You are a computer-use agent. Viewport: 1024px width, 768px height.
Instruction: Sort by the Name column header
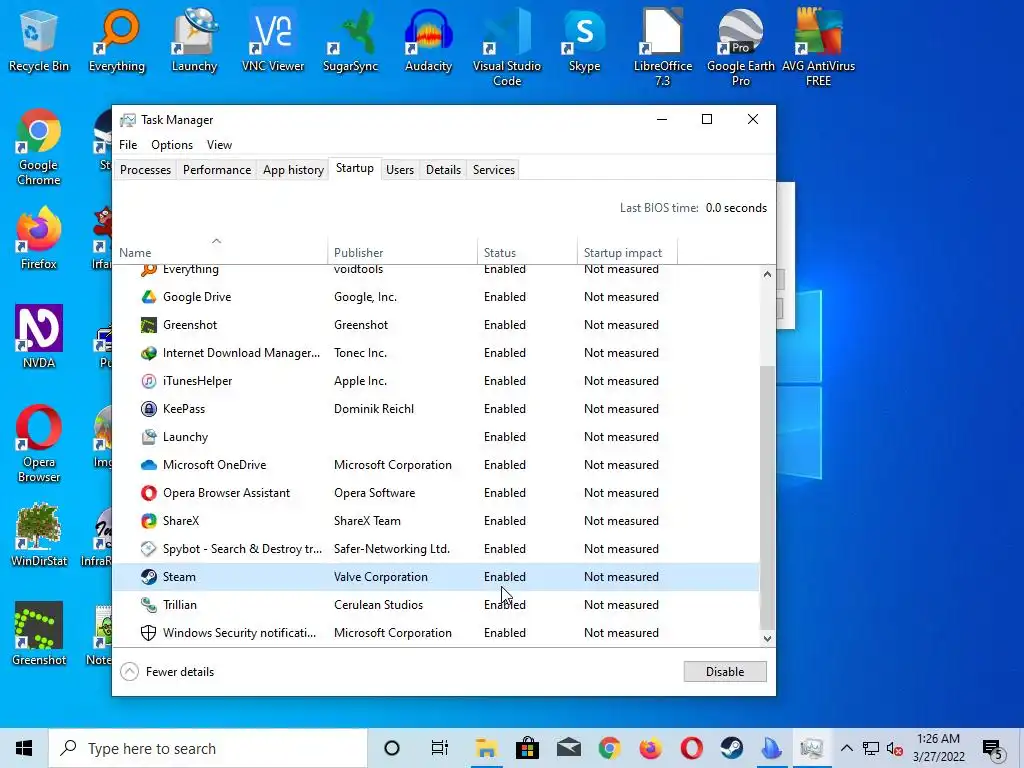click(x=219, y=253)
